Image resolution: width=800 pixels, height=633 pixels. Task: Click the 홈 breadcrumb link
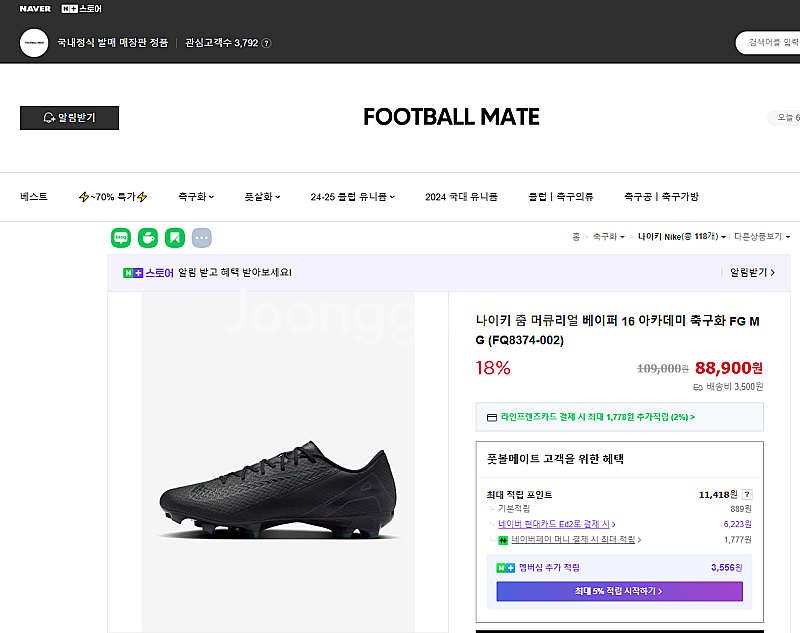click(576, 237)
